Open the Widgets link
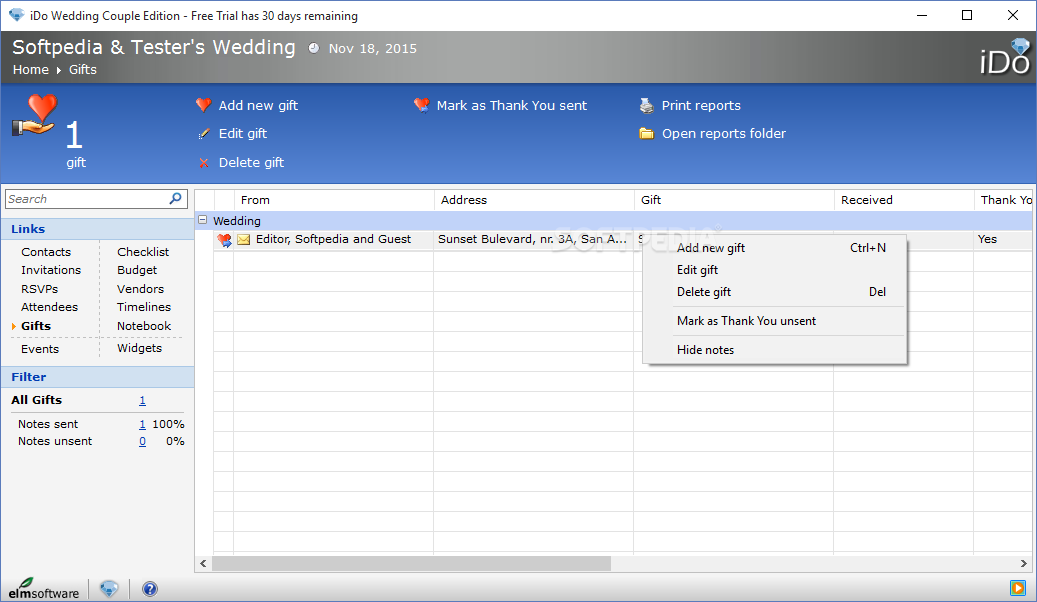 [139, 348]
